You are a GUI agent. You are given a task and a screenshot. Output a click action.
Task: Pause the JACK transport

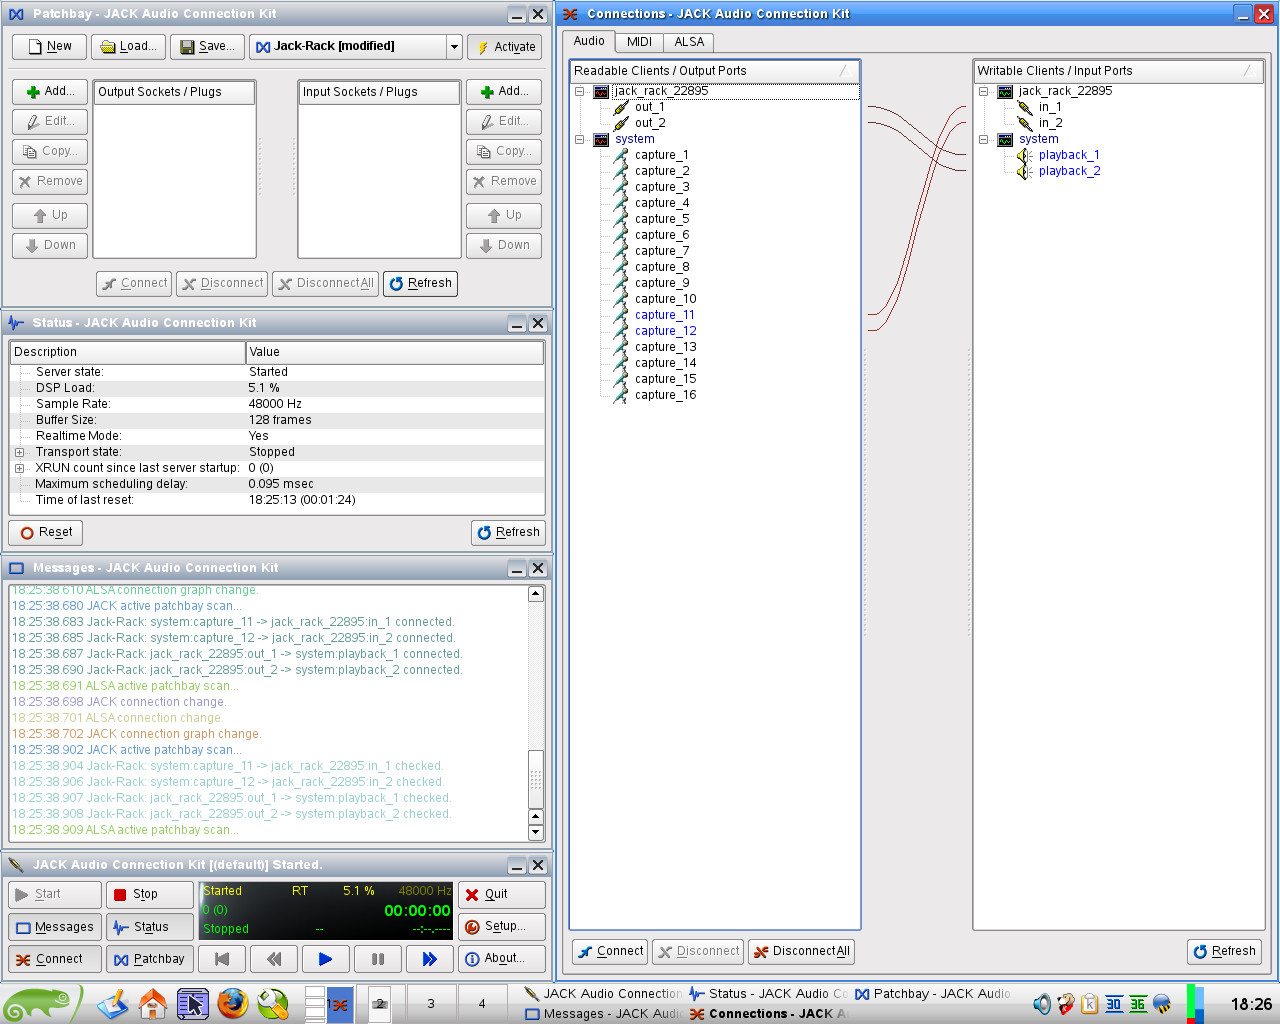378,959
